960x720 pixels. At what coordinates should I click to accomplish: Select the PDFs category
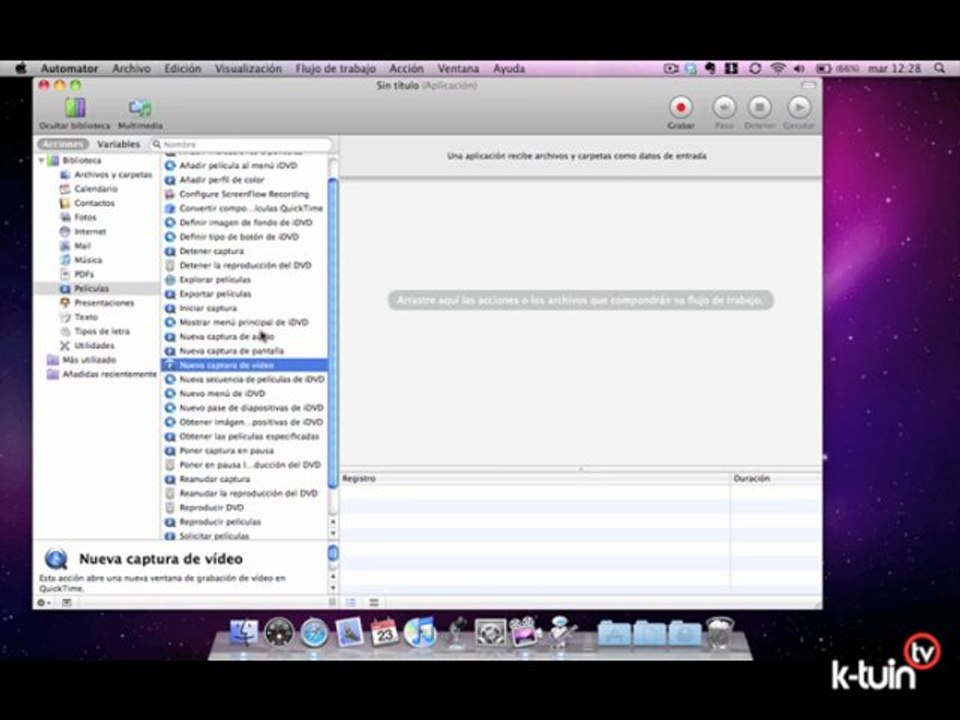84,274
